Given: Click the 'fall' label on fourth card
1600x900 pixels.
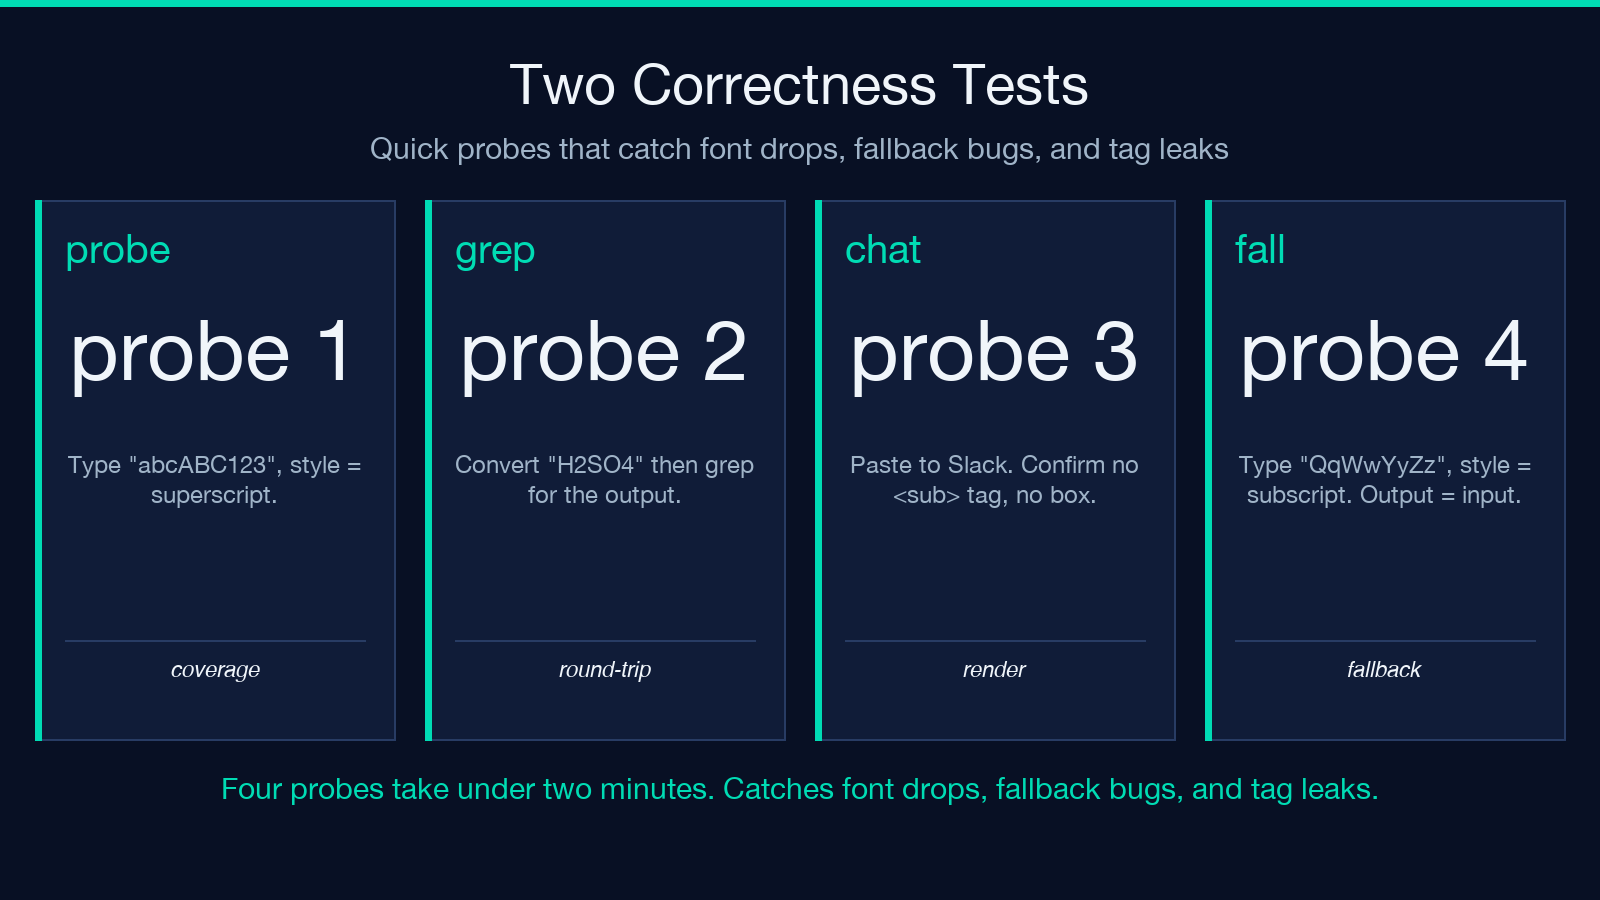Looking at the screenshot, I should click(x=1260, y=250).
